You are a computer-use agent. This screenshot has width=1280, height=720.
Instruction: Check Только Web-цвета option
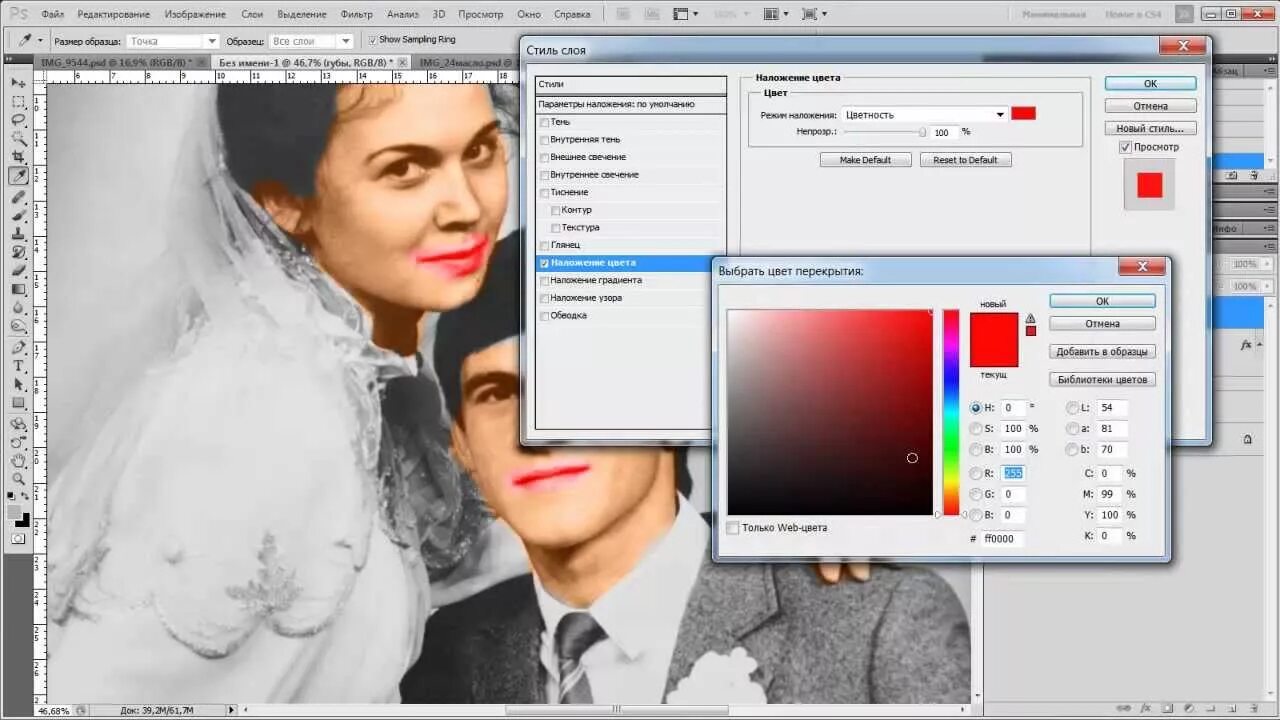point(733,528)
